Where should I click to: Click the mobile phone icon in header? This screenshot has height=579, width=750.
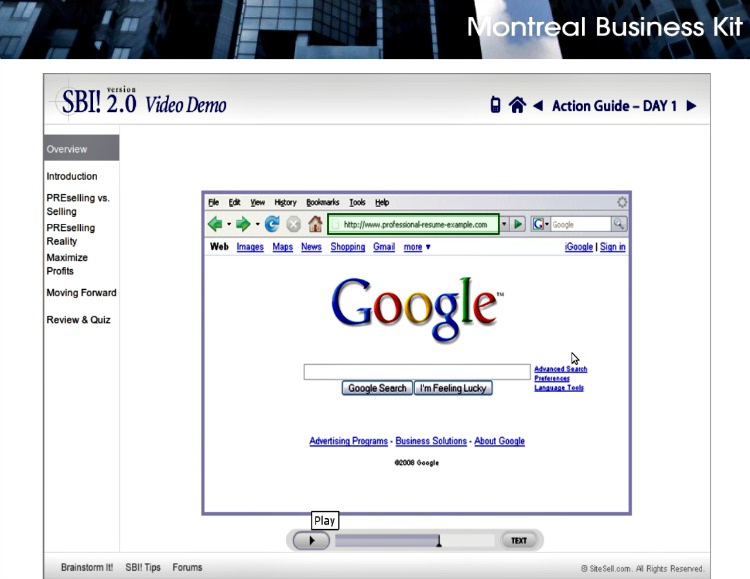496,105
